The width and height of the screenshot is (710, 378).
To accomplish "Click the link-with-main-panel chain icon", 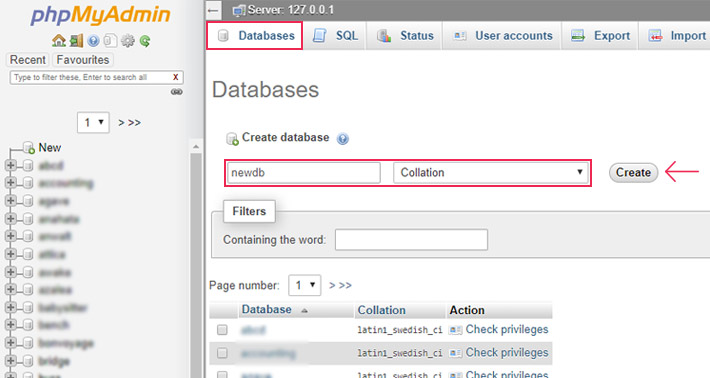I will click(x=177, y=92).
